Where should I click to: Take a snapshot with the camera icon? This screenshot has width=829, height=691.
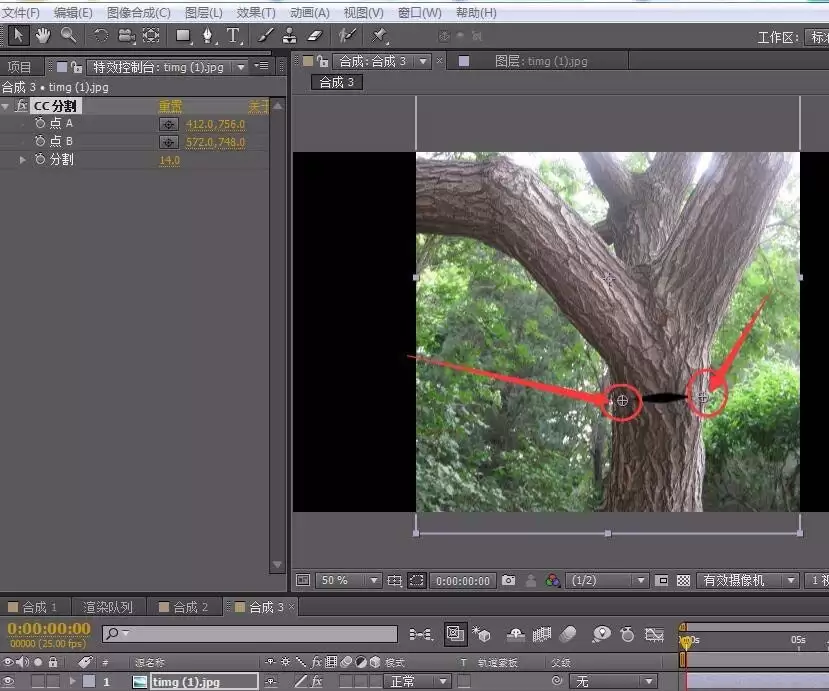(508, 580)
